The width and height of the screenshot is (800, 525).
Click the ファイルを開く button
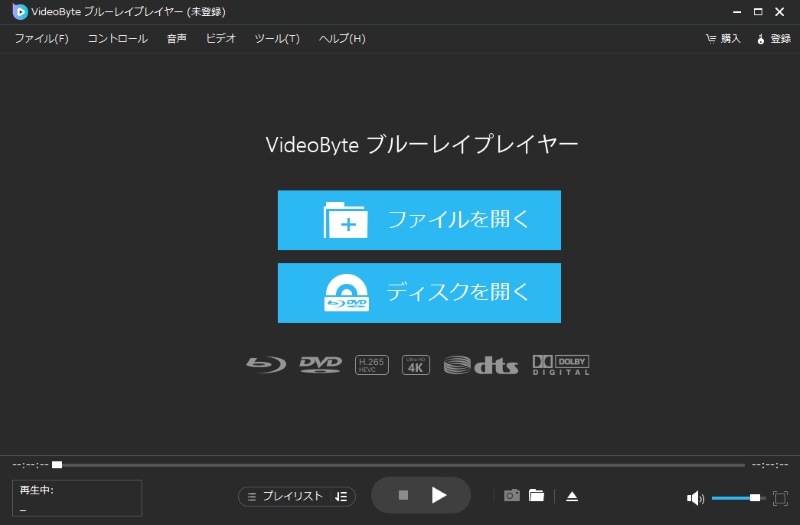tap(419, 220)
